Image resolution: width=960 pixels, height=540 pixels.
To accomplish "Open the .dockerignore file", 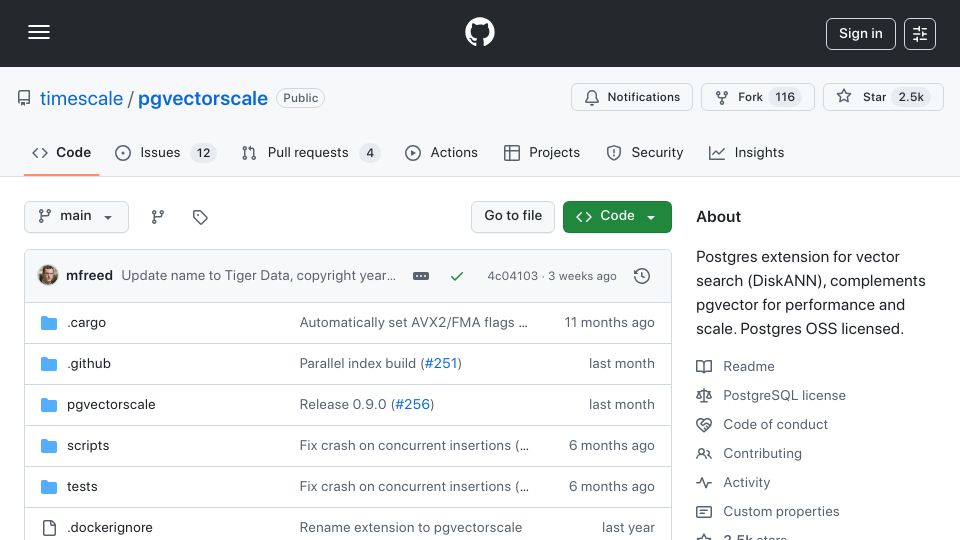I will click(x=110, y=528).
